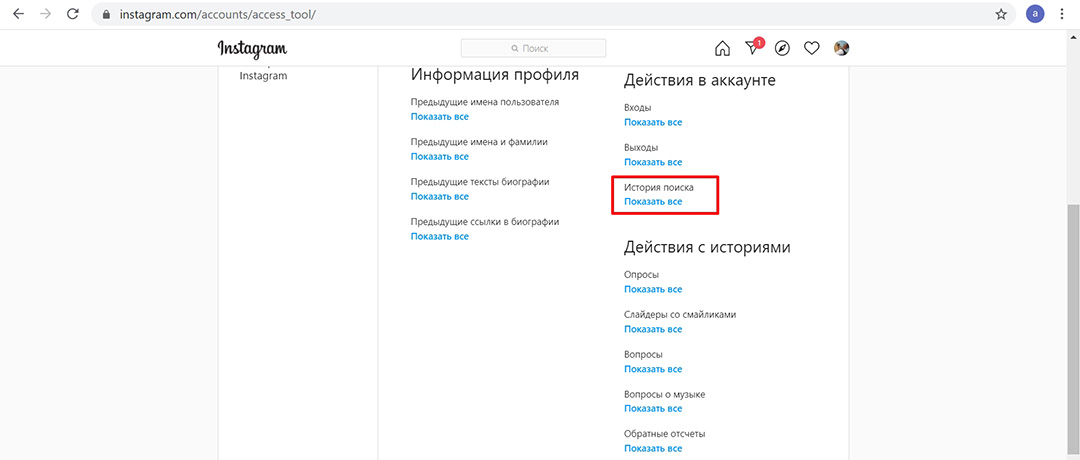Go to Instagram home feed icon
This screenshot has height=460, width=1080.
pos(722,48)
